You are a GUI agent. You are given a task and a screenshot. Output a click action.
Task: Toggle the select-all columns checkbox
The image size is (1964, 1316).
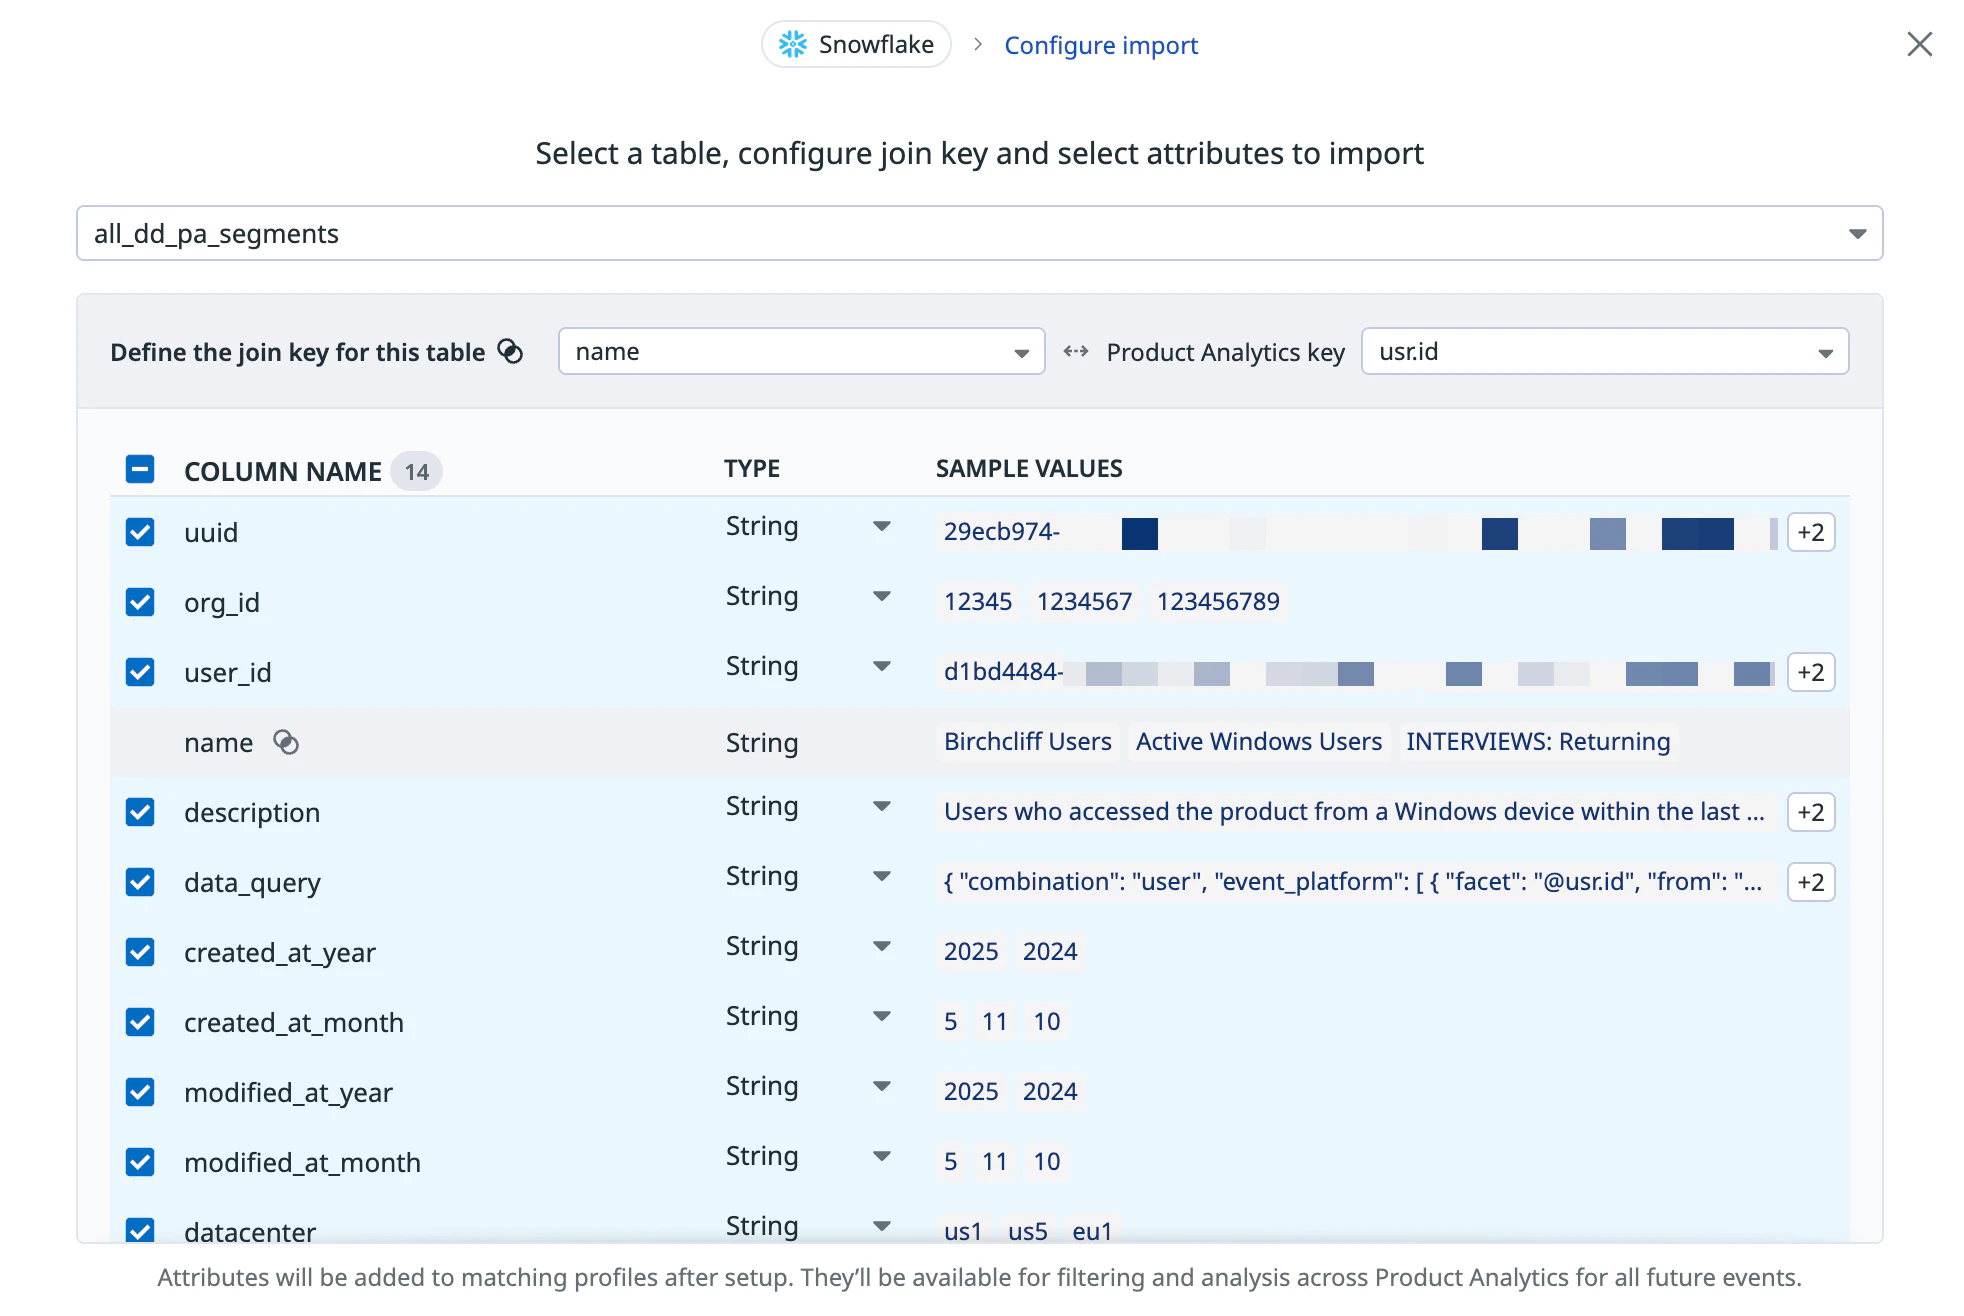coord(140,469)
